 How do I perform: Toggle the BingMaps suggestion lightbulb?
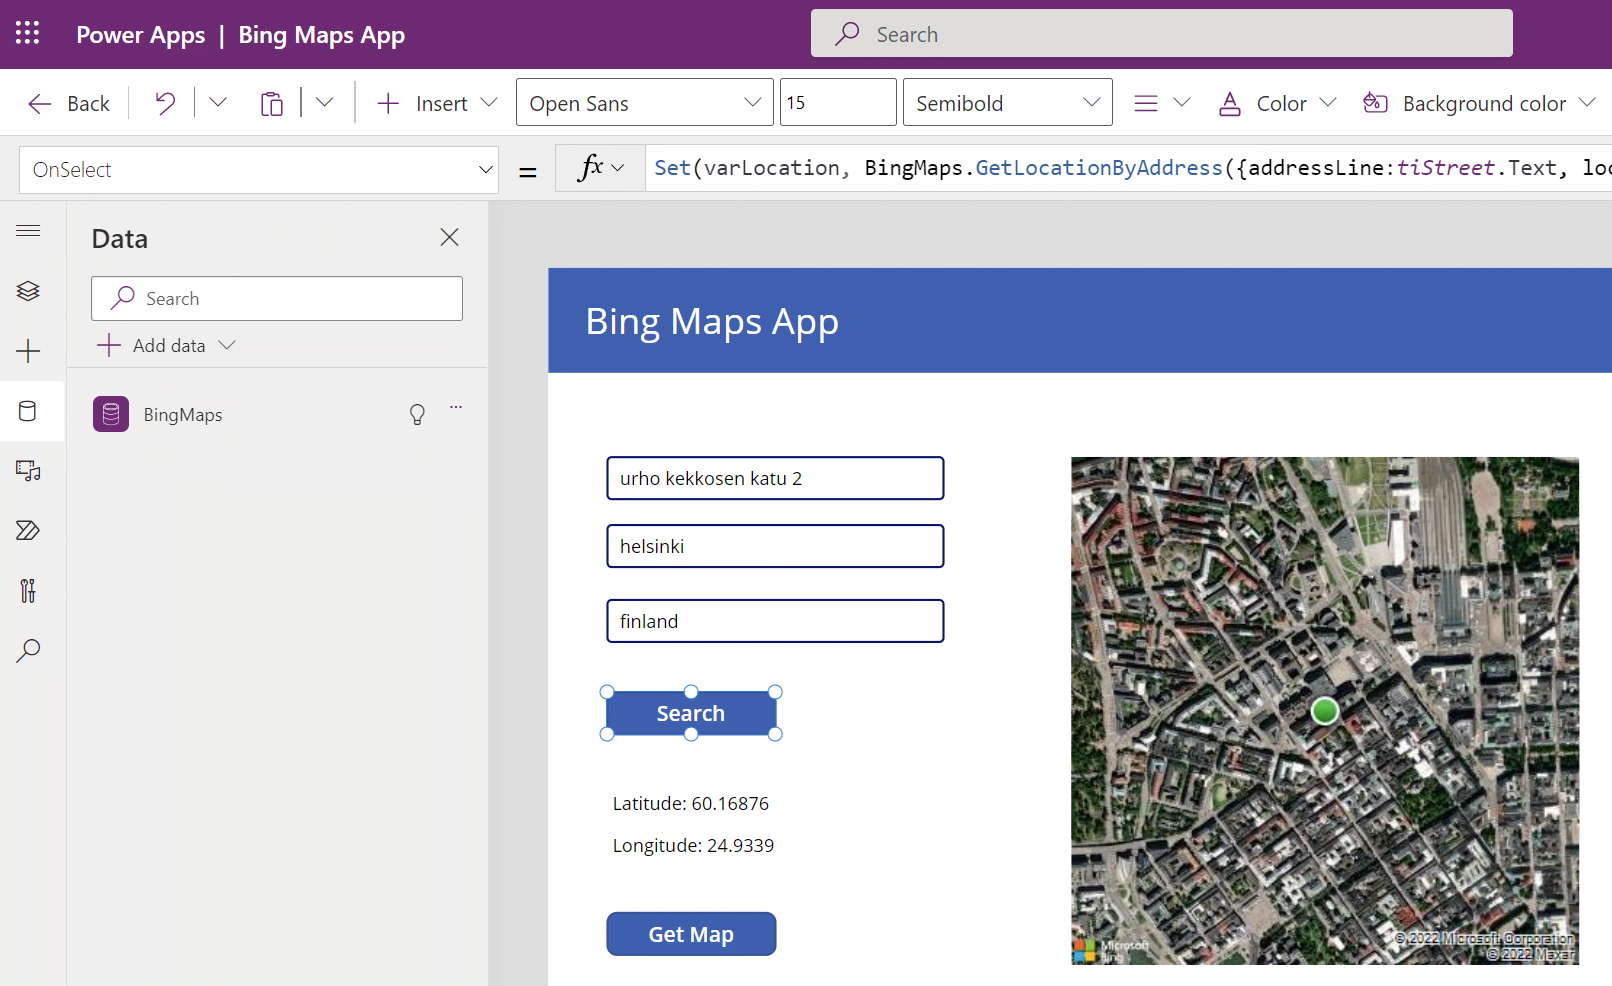pos(417,414)
